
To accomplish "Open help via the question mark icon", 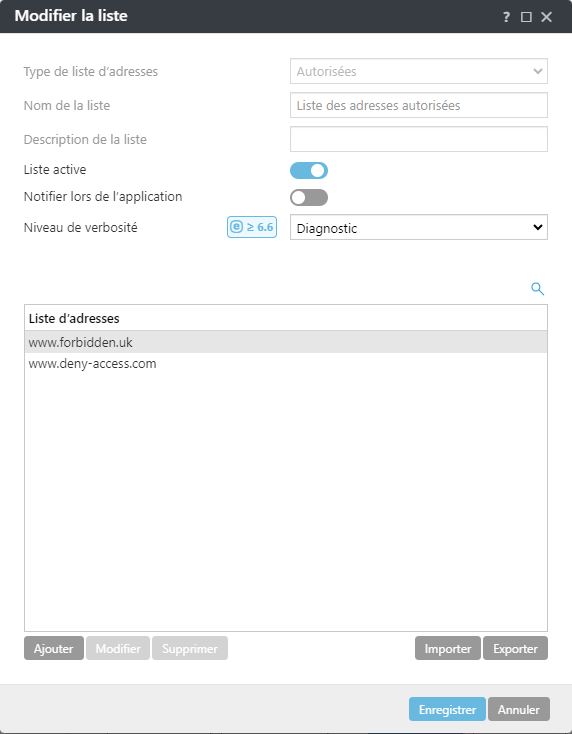I will (506, 17).
